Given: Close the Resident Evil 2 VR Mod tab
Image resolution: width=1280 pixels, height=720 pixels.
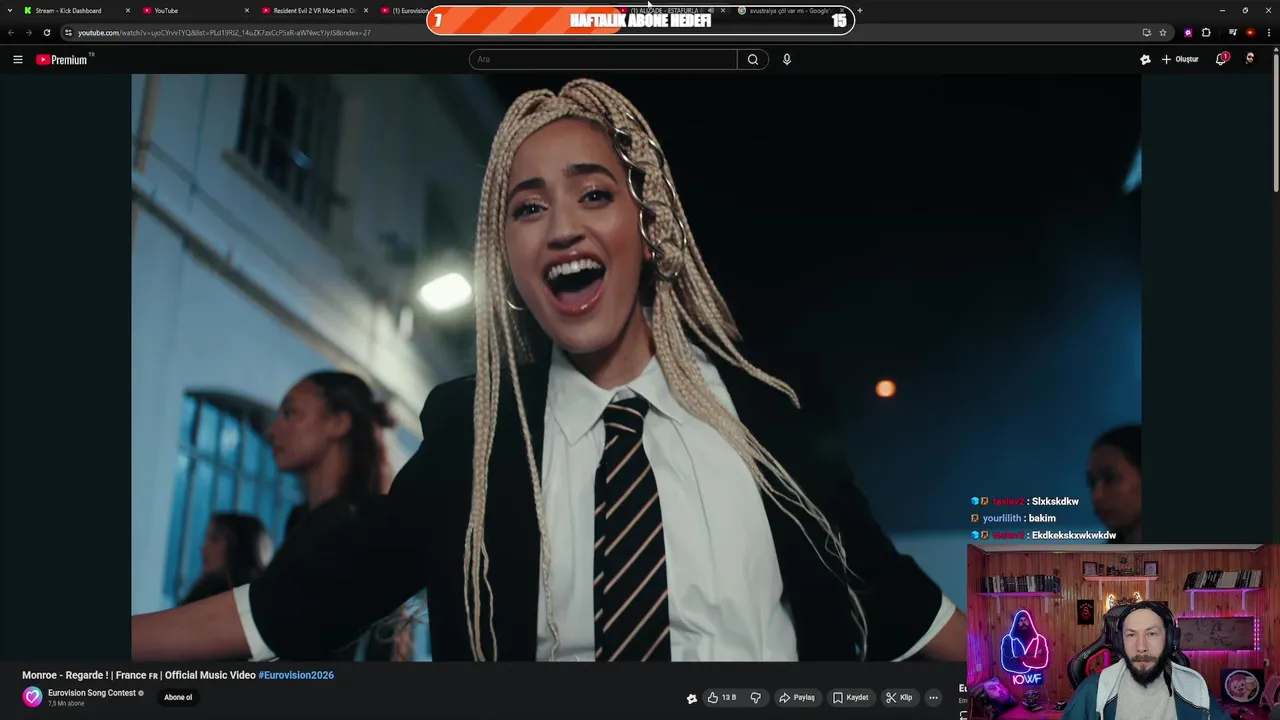Looking at the screenshot, I should [366, 11].
